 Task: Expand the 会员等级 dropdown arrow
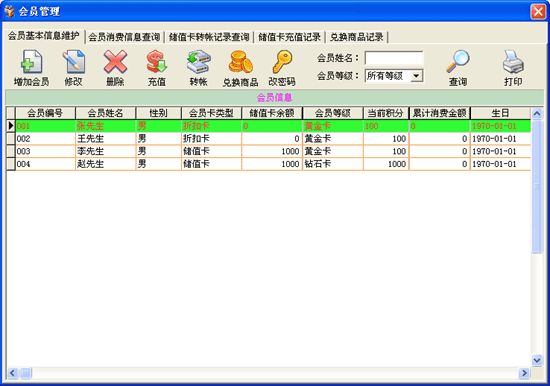coord(416,76)
